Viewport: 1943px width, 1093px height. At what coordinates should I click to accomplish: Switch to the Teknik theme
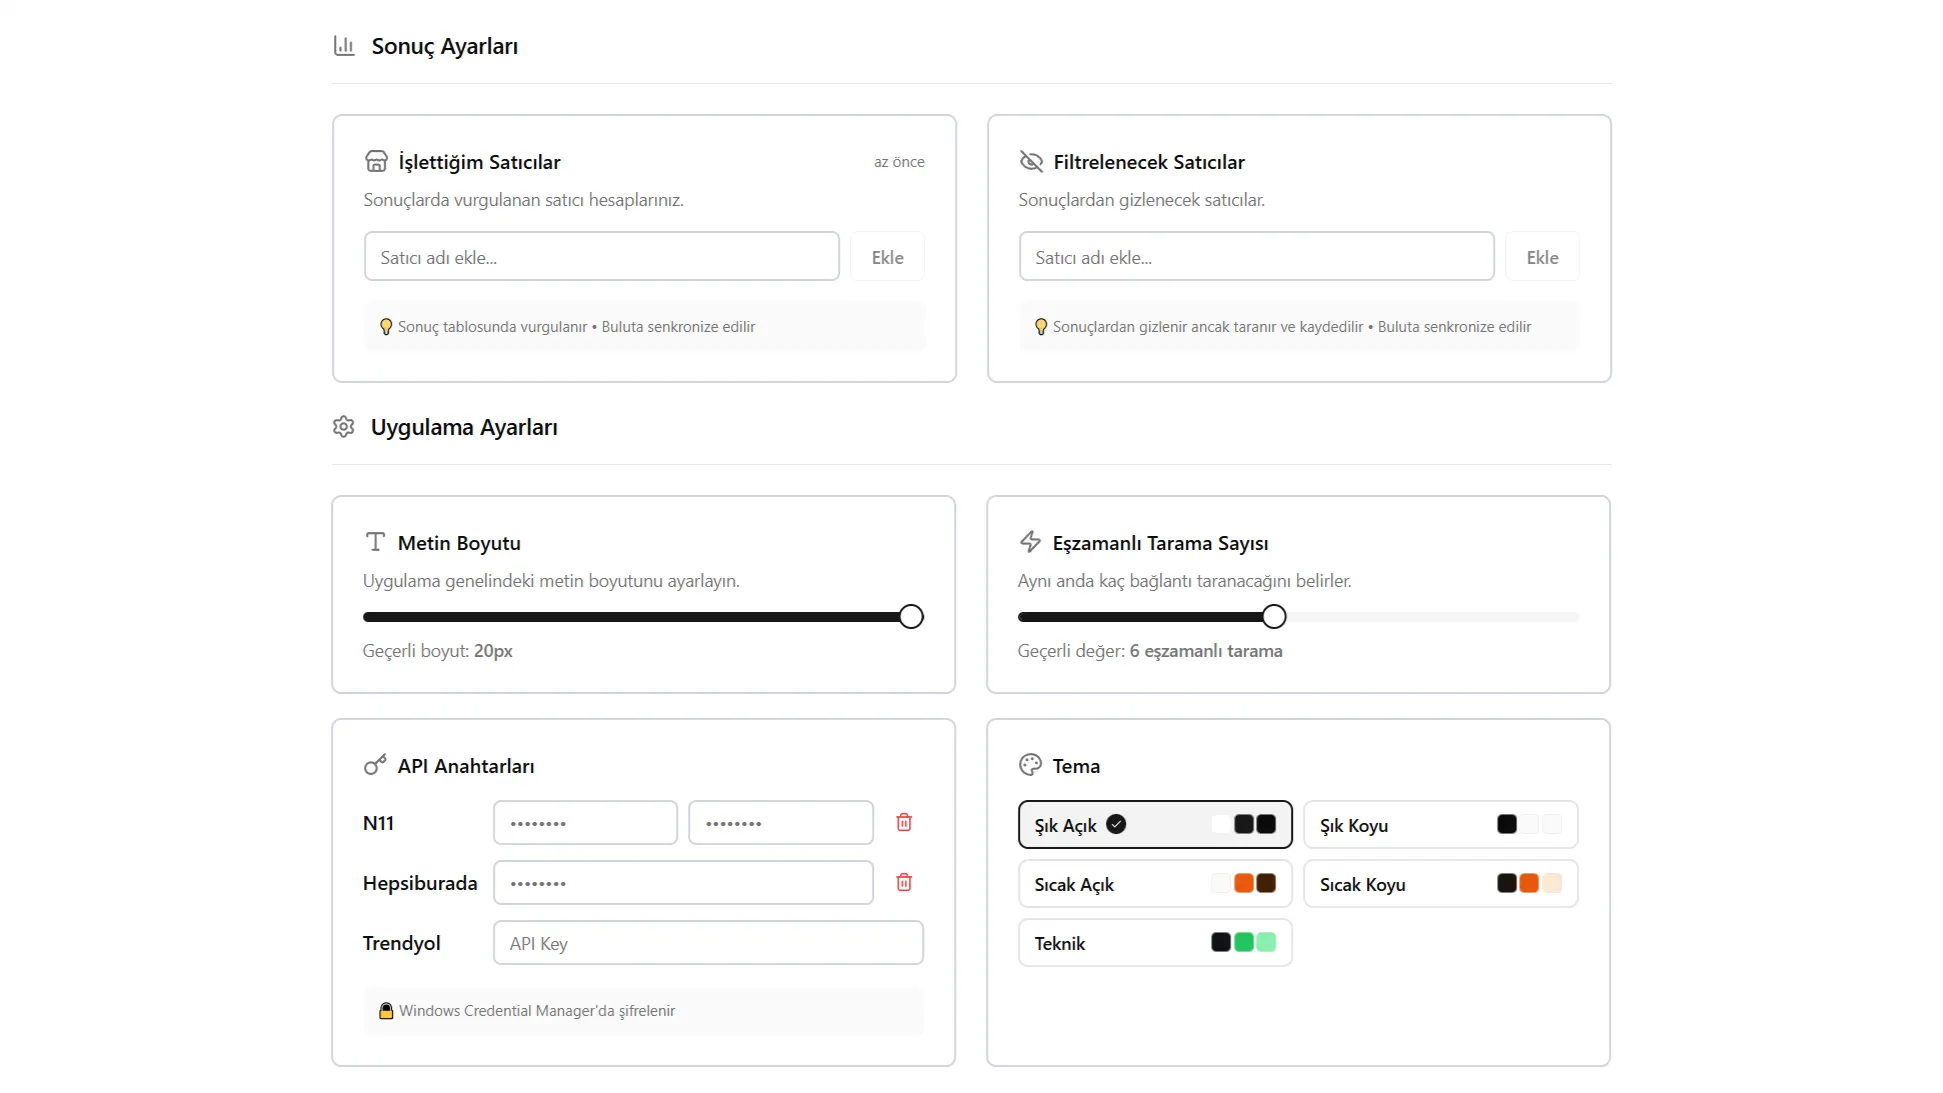[1155, 943]
